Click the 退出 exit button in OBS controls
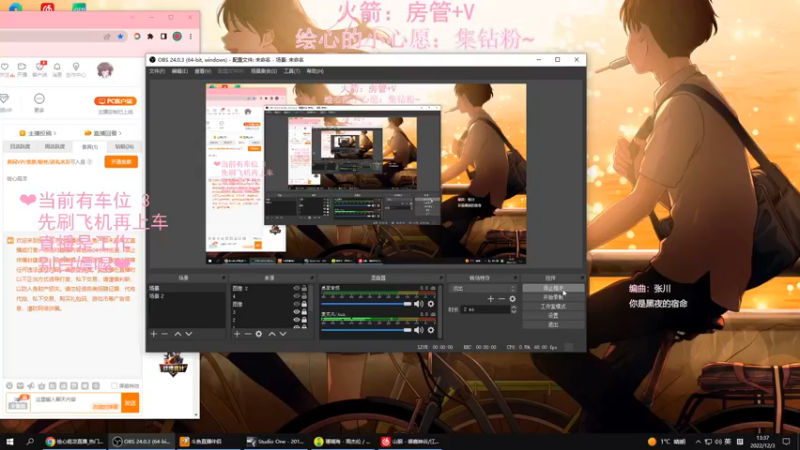 pos(553,324)
